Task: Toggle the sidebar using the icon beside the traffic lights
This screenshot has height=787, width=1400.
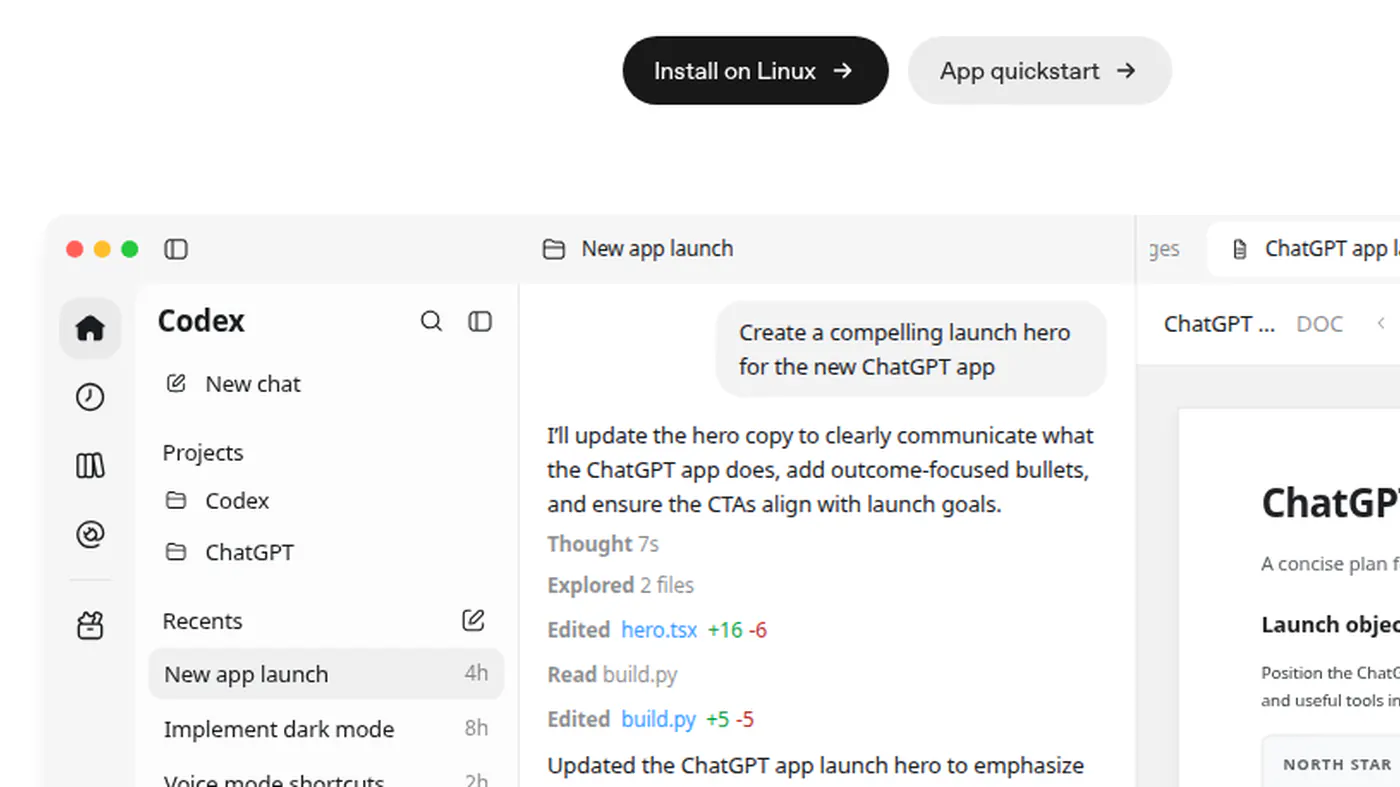Action: pos(176,249)
